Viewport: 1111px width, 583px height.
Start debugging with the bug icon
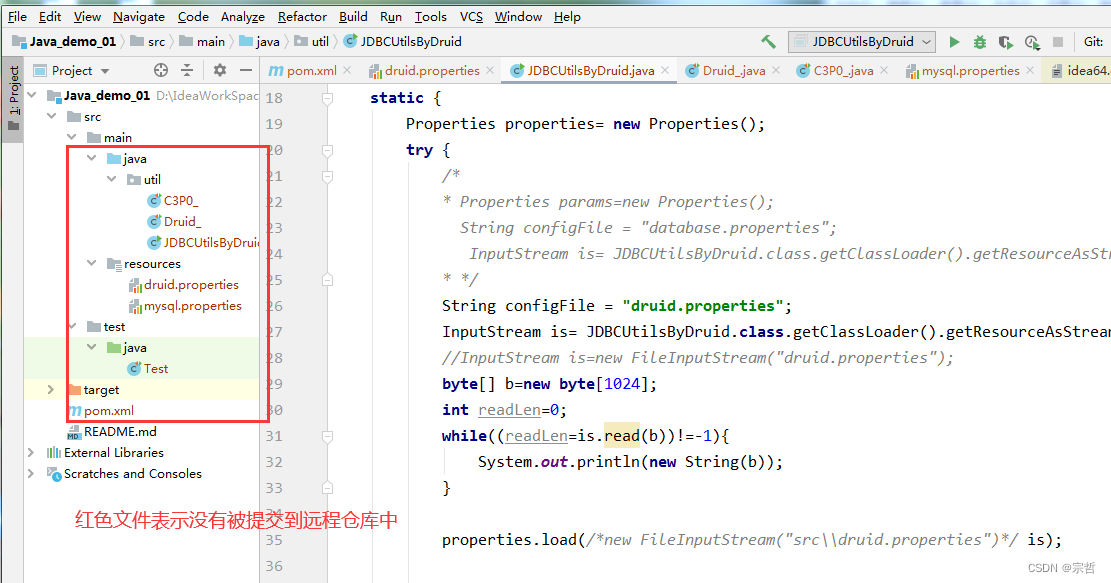point(980,42)
